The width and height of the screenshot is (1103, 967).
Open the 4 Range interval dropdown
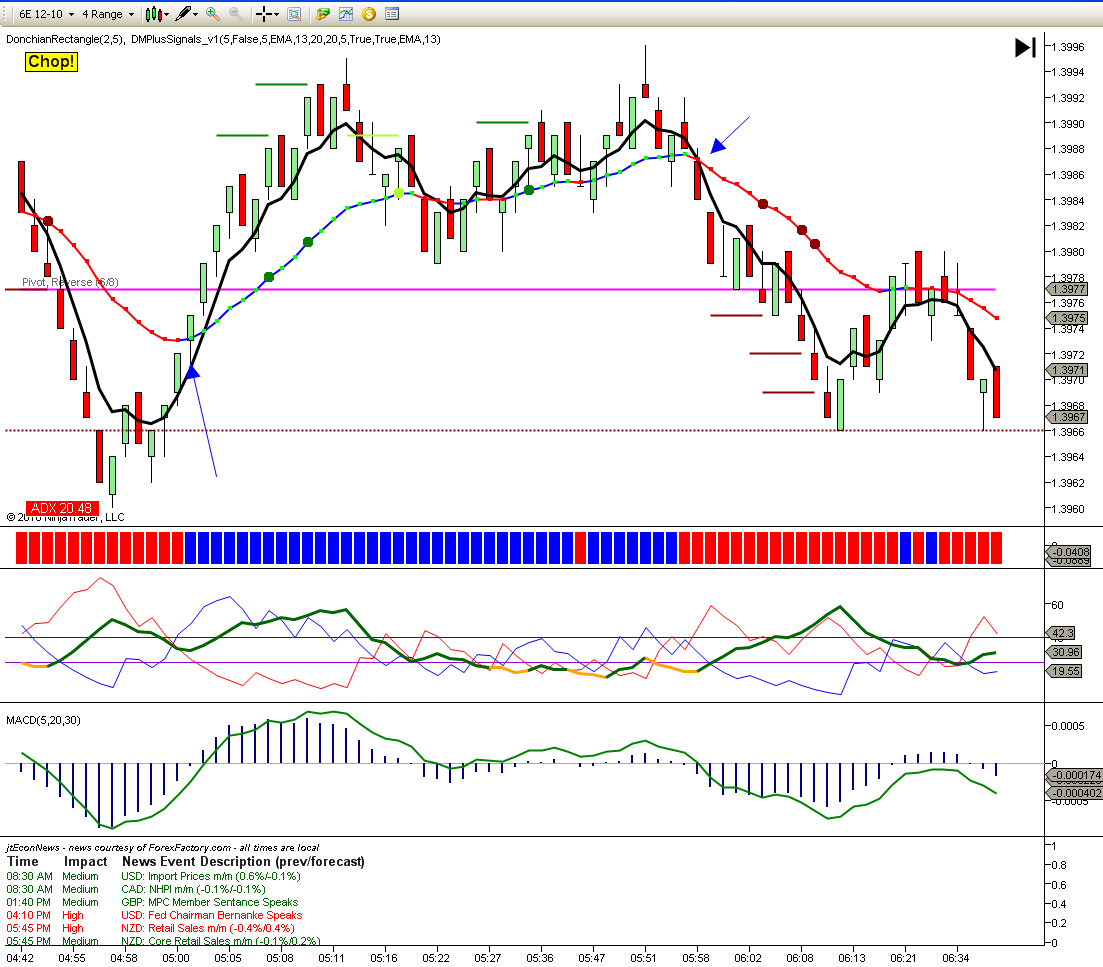[108, 14]
